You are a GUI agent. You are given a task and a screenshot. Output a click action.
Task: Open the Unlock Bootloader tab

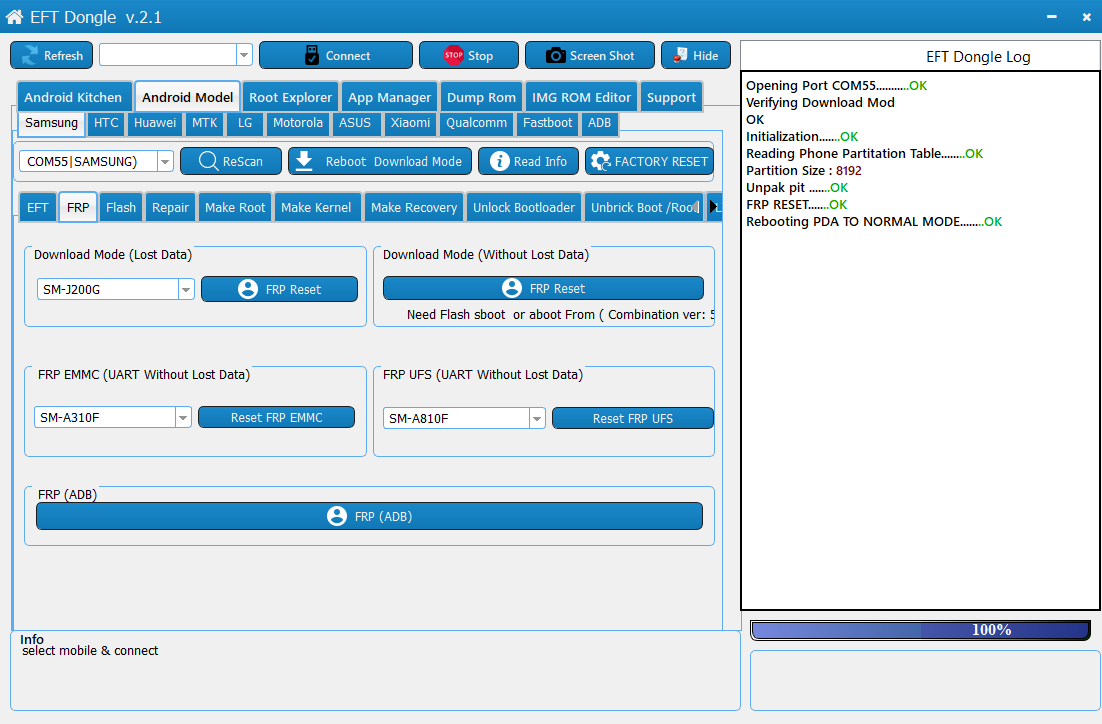[524, 207]
